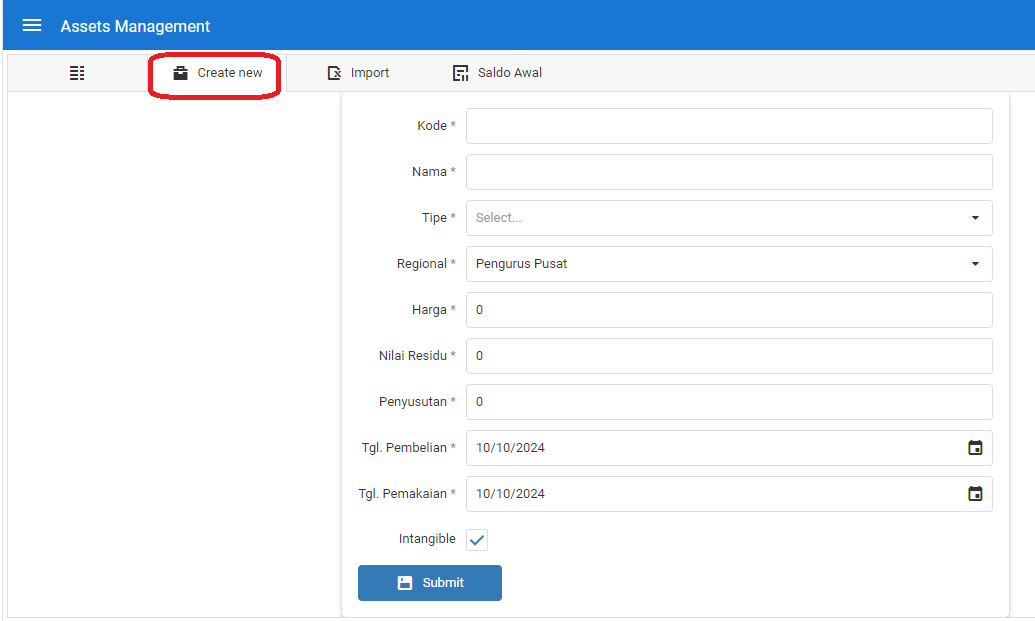Click into the Nilai Residu field

(729, 356)
